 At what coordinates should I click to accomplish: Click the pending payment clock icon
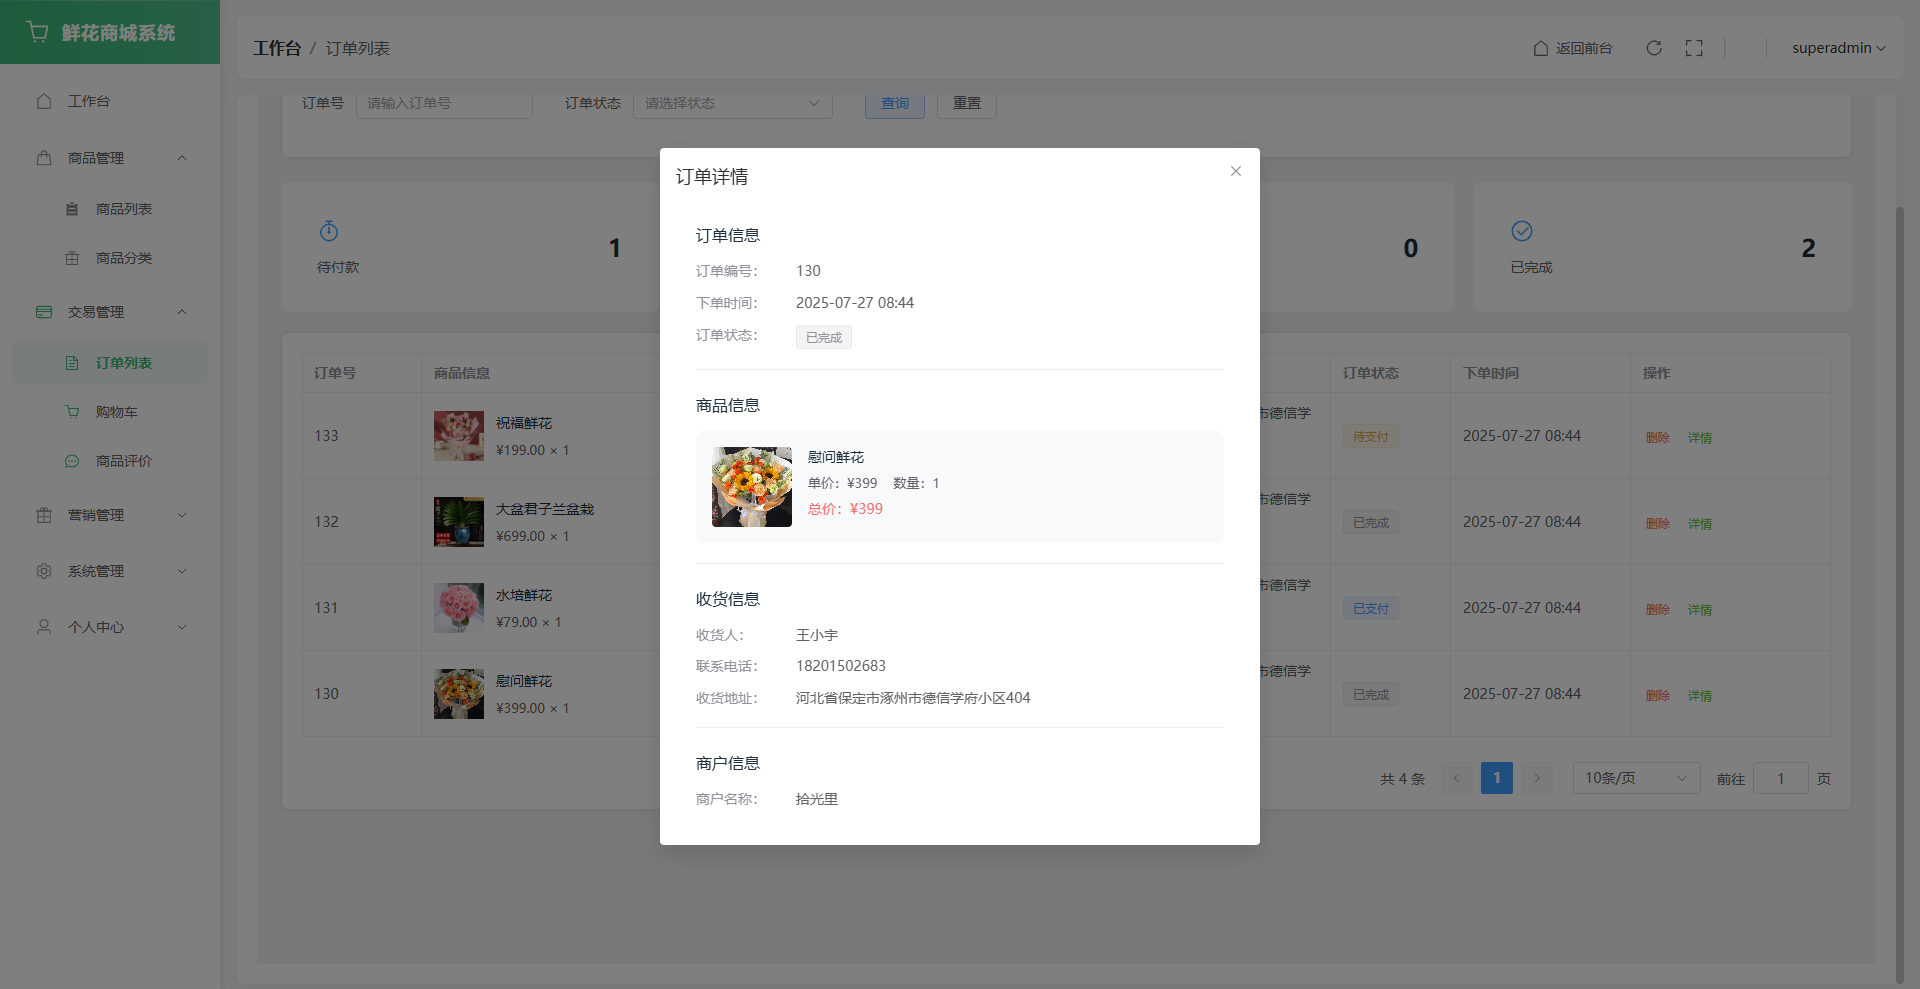tap(329, 232)
